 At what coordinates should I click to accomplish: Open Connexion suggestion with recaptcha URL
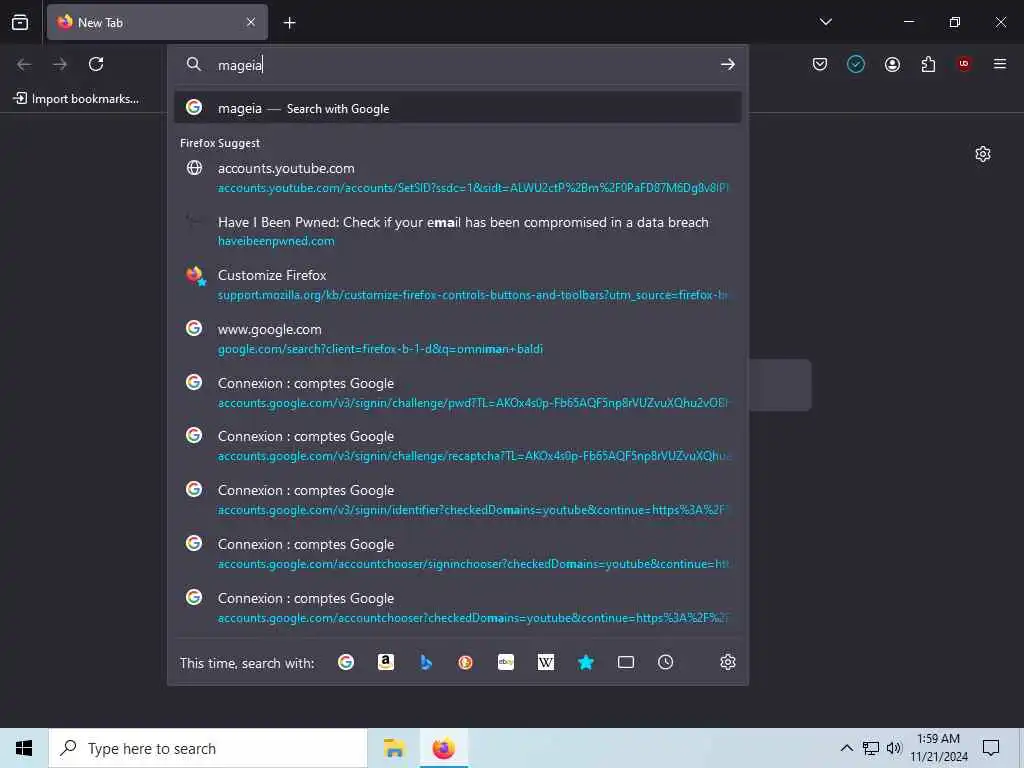point(457,446)
